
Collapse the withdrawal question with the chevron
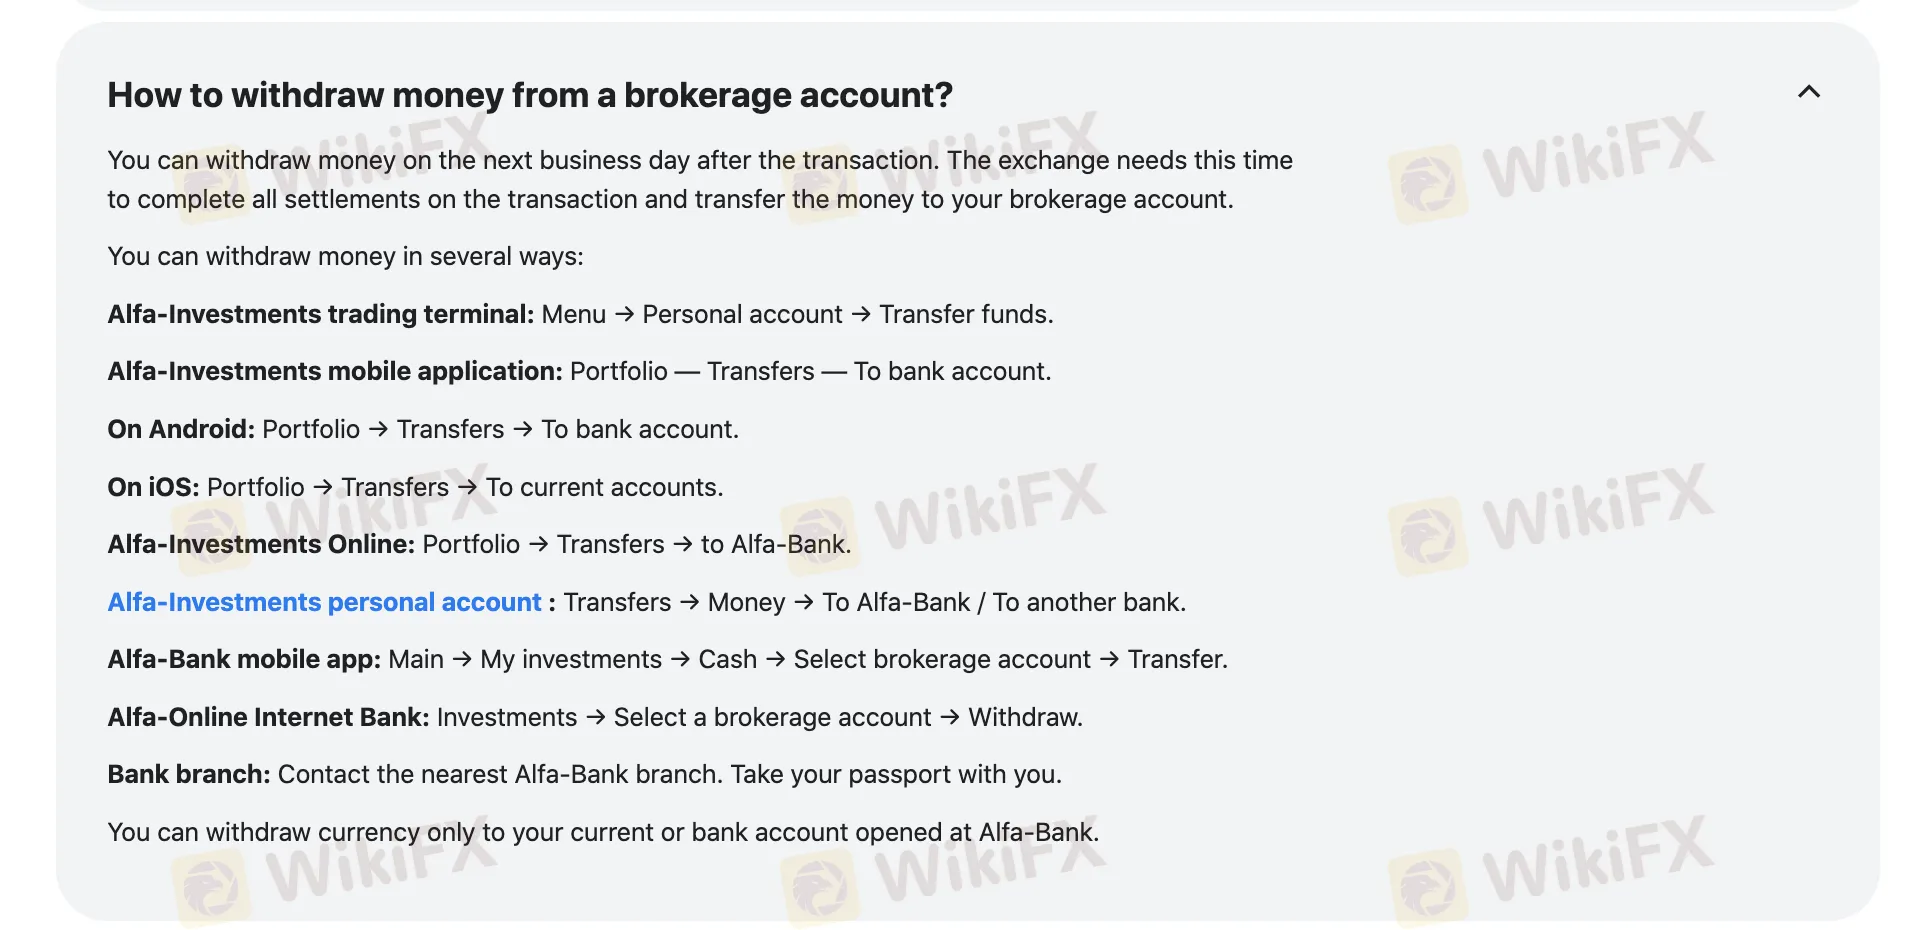(x=1810, y=92)
